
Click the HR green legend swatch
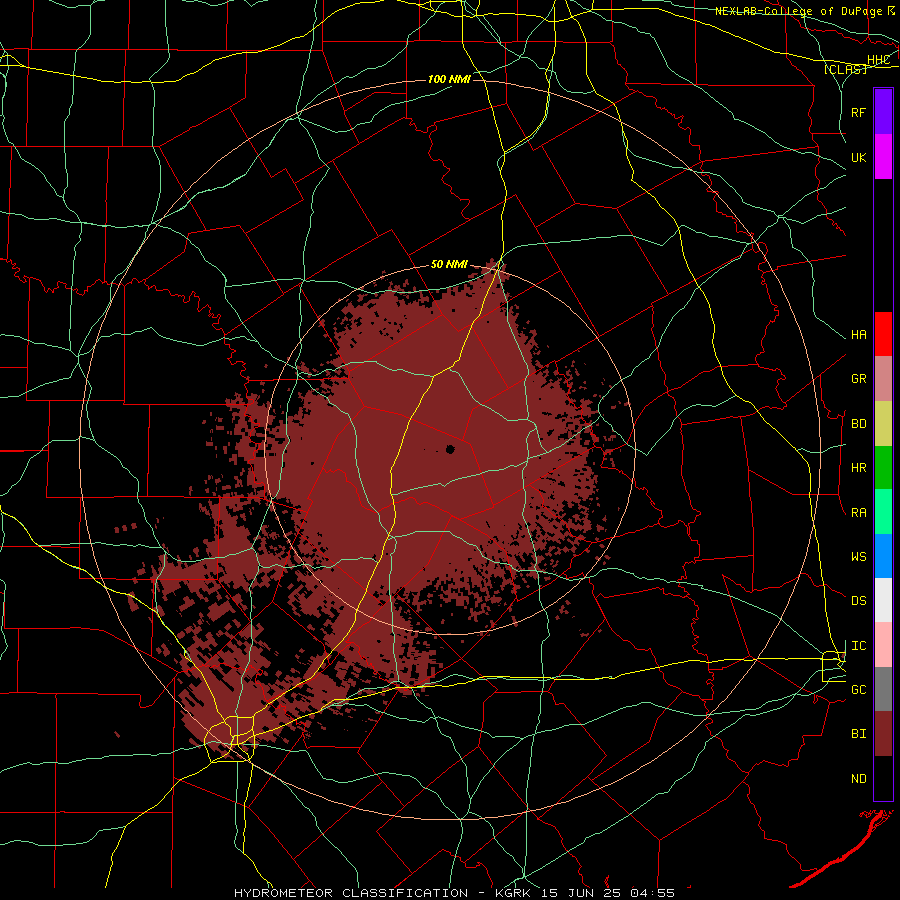[x=883, y=467]
